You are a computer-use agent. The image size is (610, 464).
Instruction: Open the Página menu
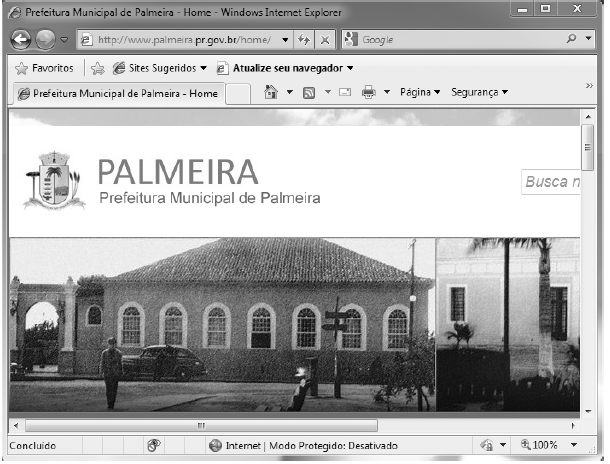tap(420, 92)
